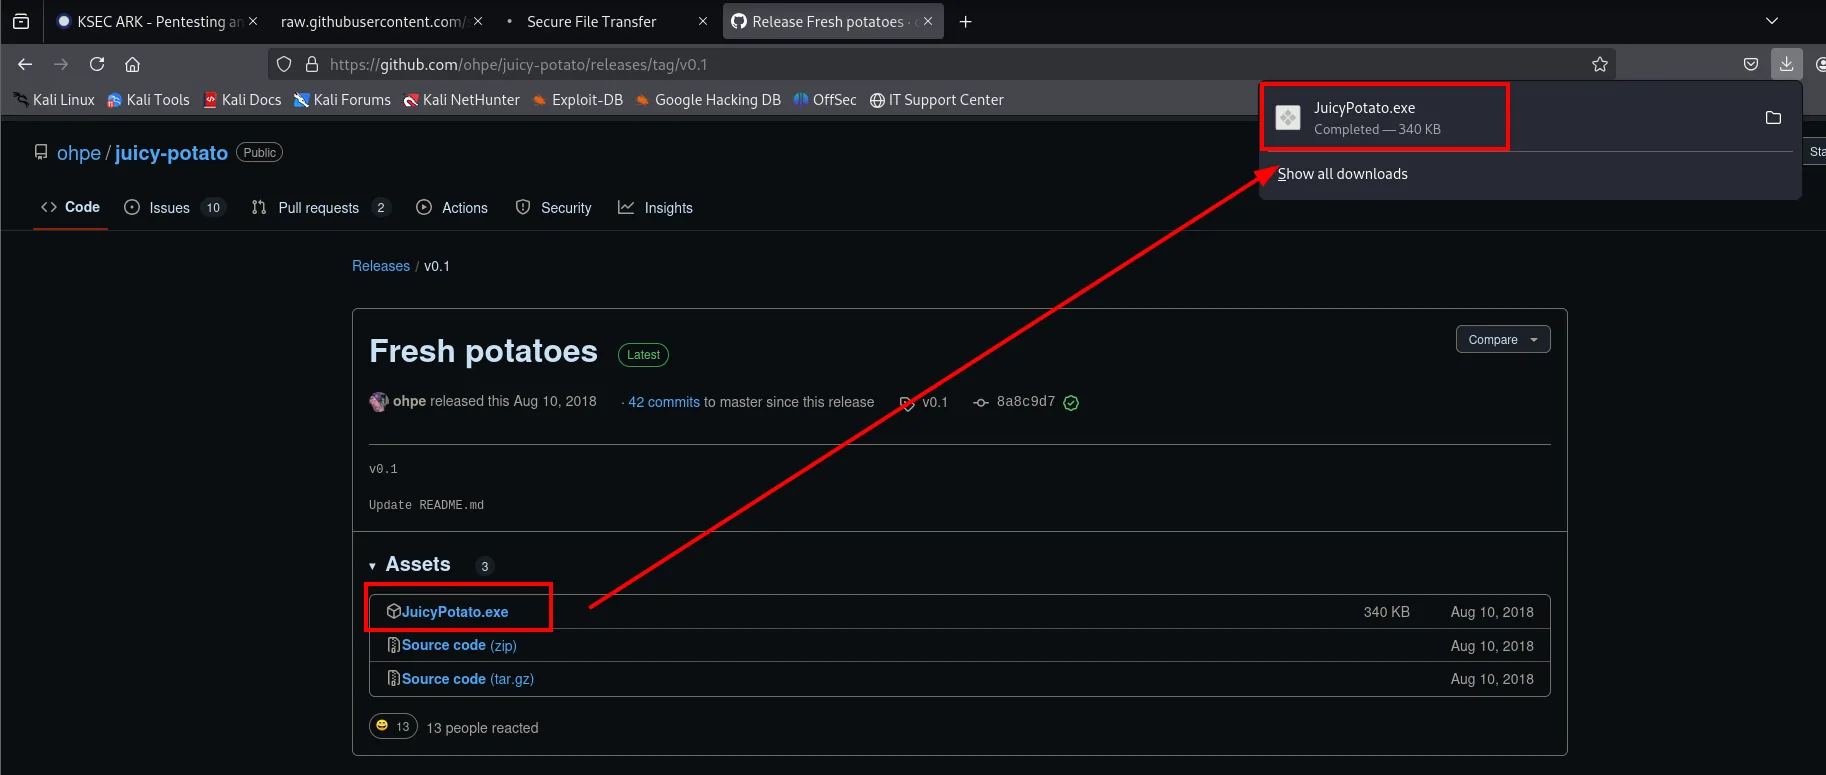
Task: Download Source code (zip) asset
Action: [x=459, y=646]
